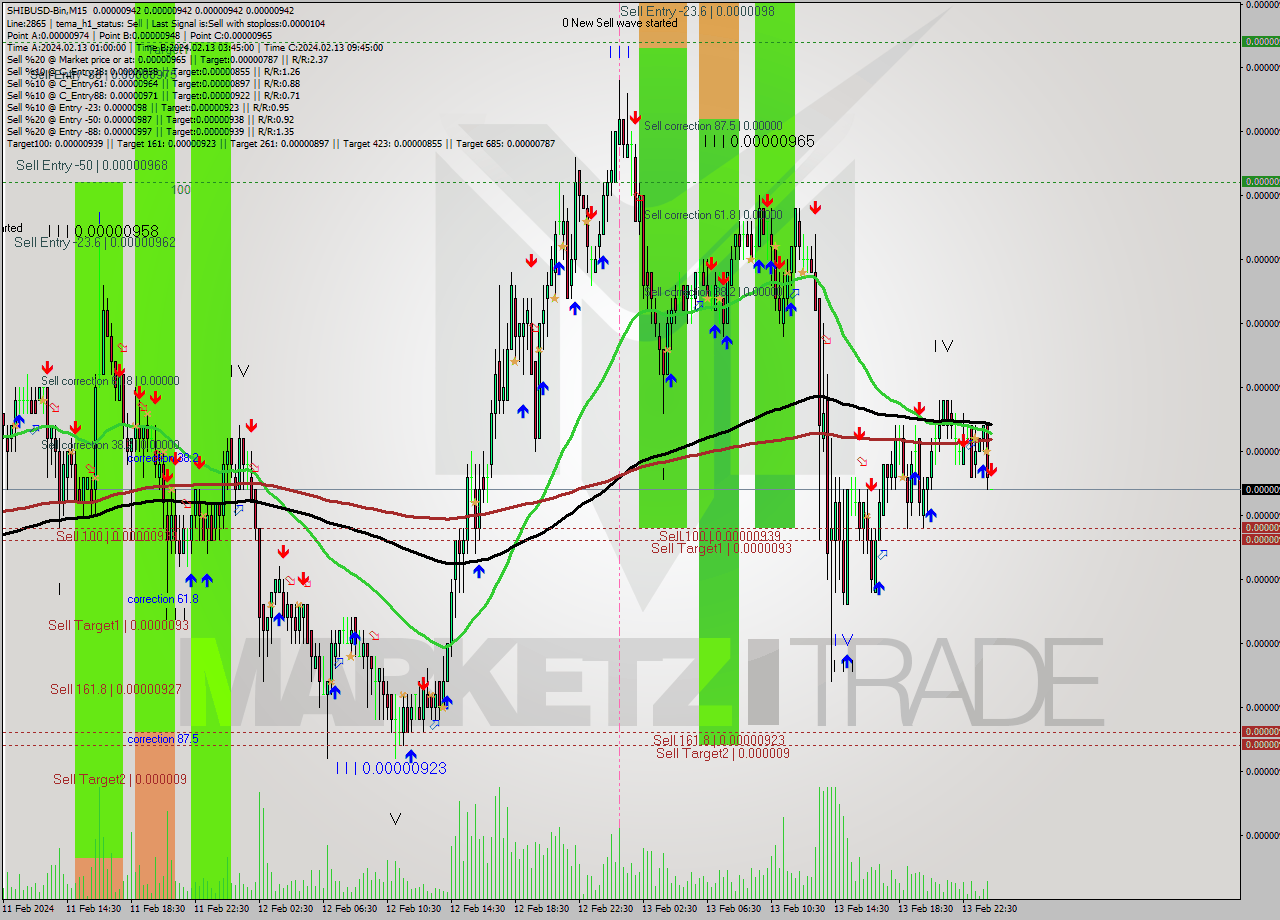The height and width of the screenshot is (920, 1280).
Task: Click the black 'V' label above volume bars
Action: point(395,819)
